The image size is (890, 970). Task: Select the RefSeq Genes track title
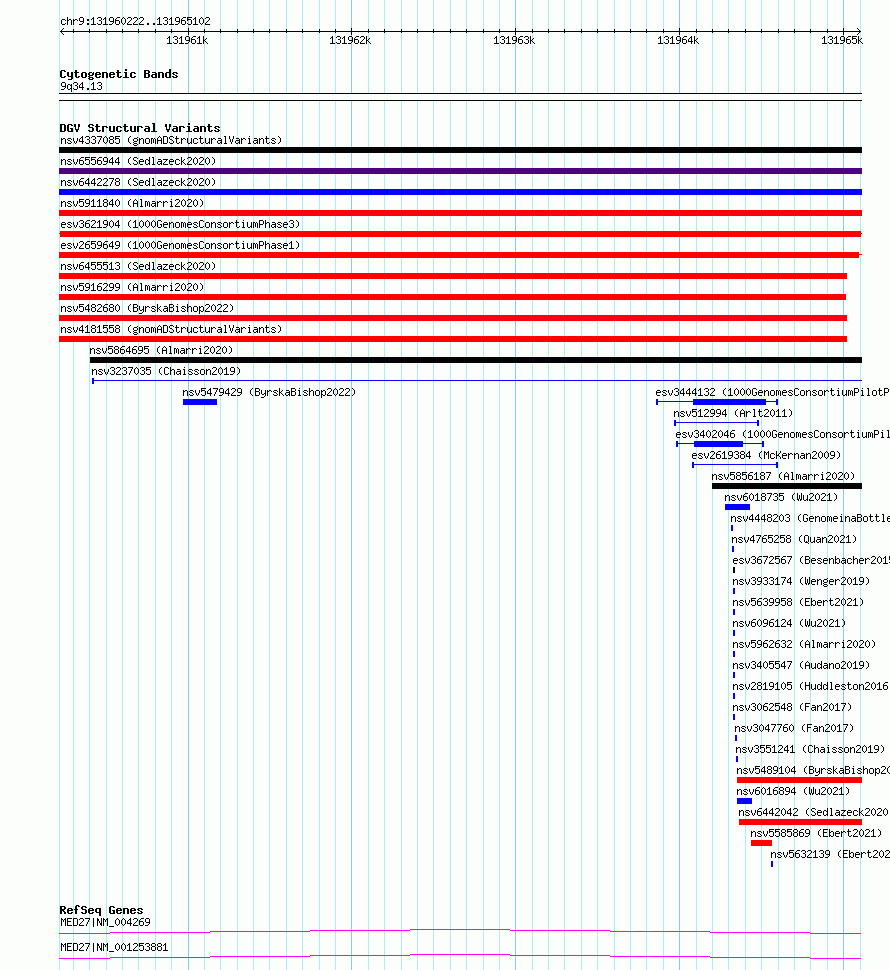[101, 910]
